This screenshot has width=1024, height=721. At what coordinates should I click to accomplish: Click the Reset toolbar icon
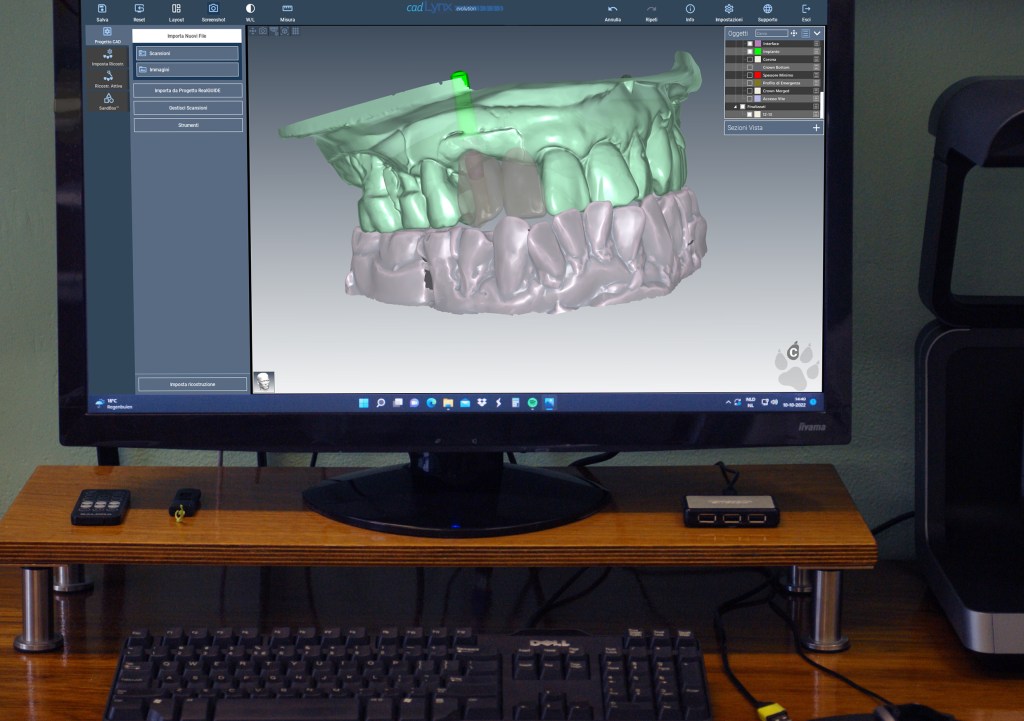139,9
